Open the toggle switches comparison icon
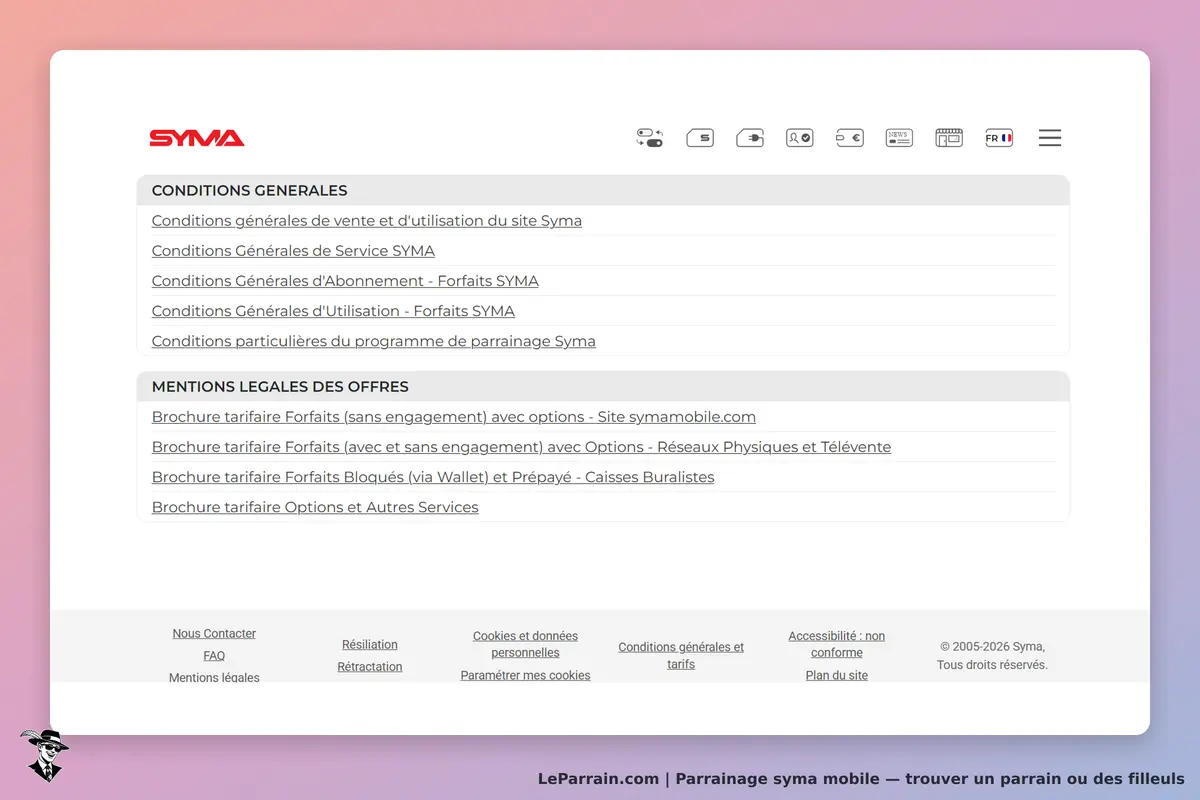Viewport: 1200px width, 800px height. 650,138
